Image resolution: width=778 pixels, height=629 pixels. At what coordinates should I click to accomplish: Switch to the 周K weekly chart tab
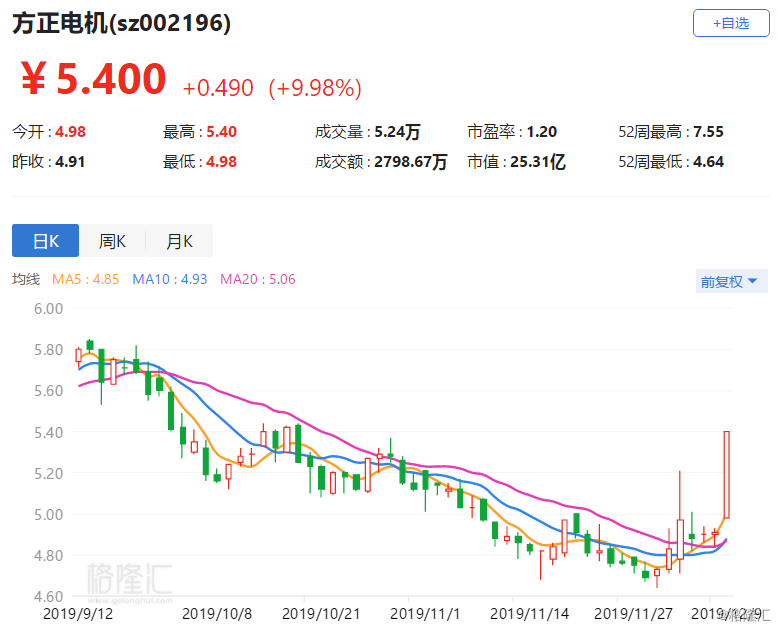click(112, 241)
